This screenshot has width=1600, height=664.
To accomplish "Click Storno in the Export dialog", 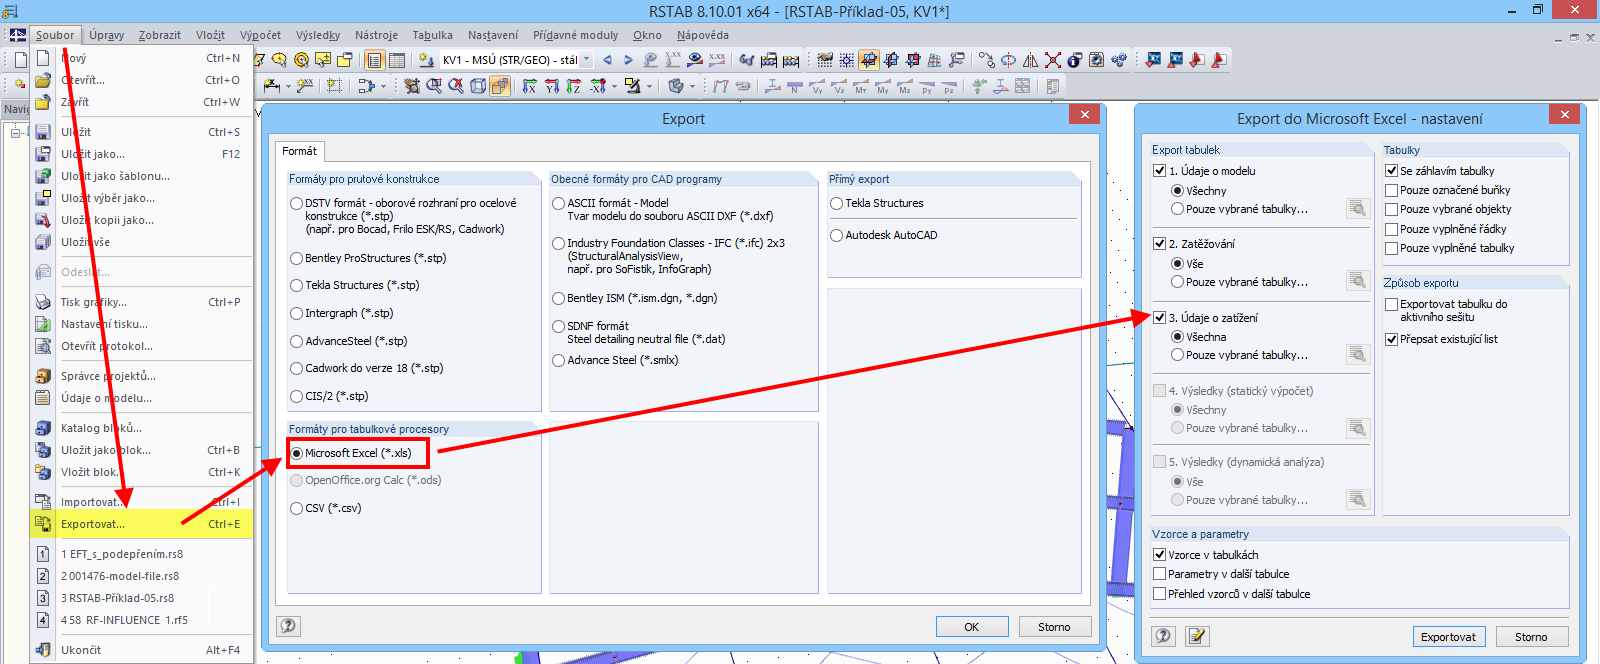I will (x=1054, y=627).
